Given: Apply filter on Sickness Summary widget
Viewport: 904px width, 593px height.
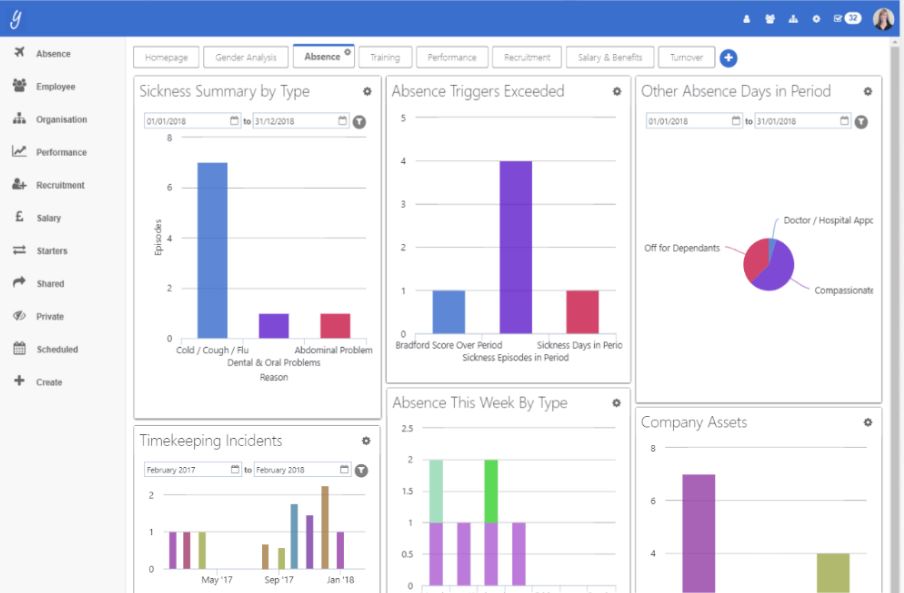Looking at the screenshot, I should (x=359, y=122).
